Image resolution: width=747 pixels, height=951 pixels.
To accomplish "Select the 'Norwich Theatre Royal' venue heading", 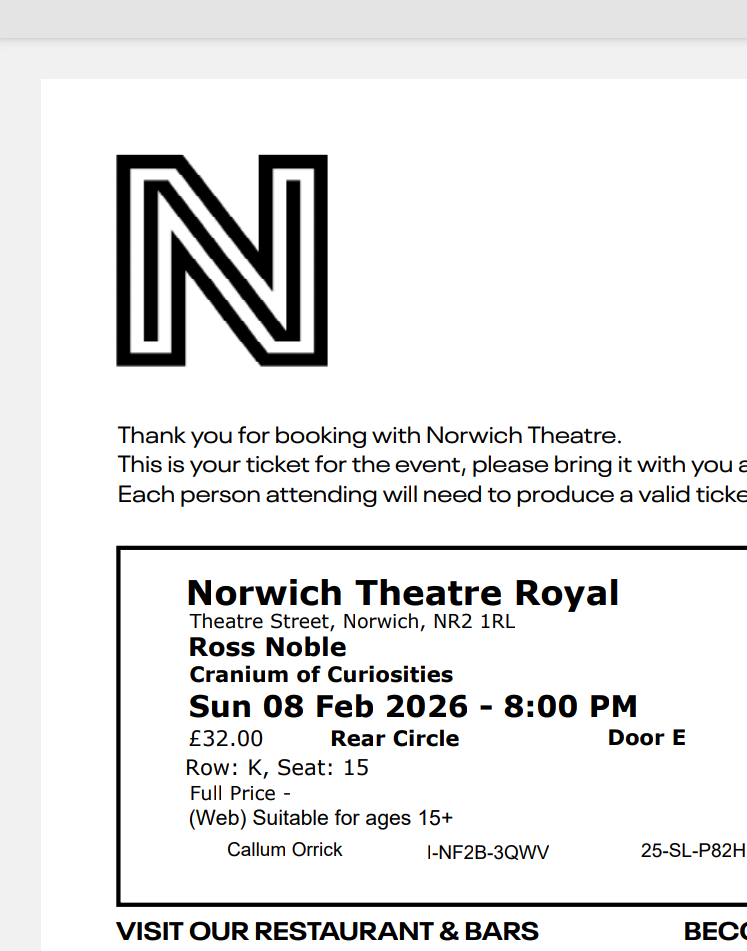I will coord(403,593).
